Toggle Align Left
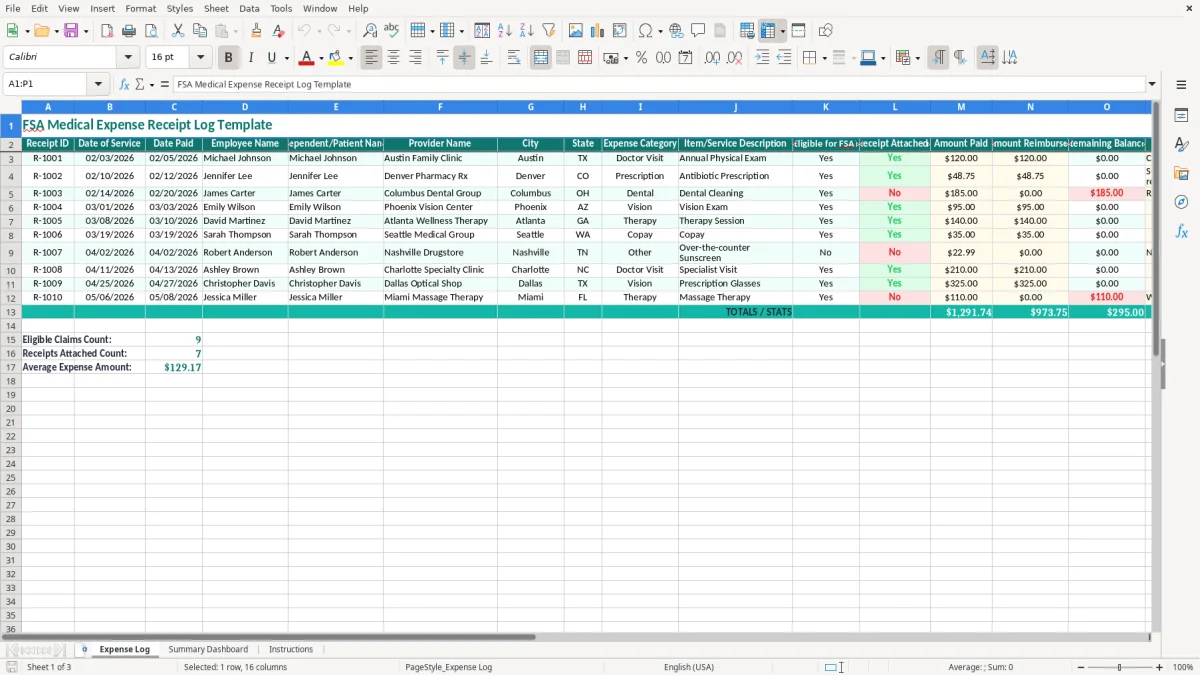 pyautogui.click(x=372, y=58)
